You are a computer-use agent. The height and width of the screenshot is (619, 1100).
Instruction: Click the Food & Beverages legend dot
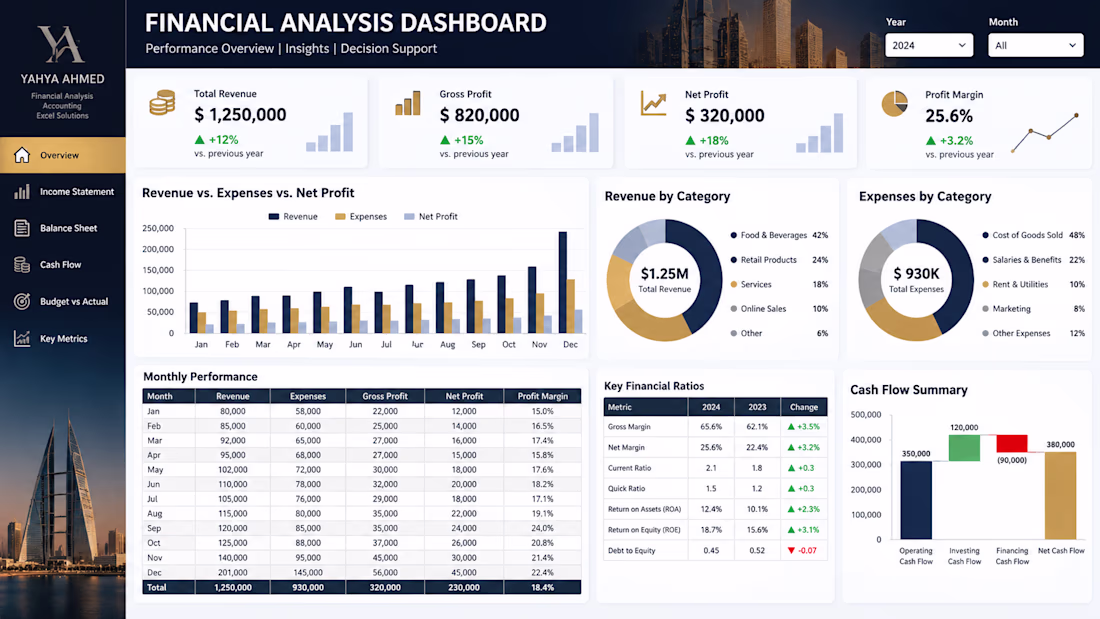(x=734, y=235)
